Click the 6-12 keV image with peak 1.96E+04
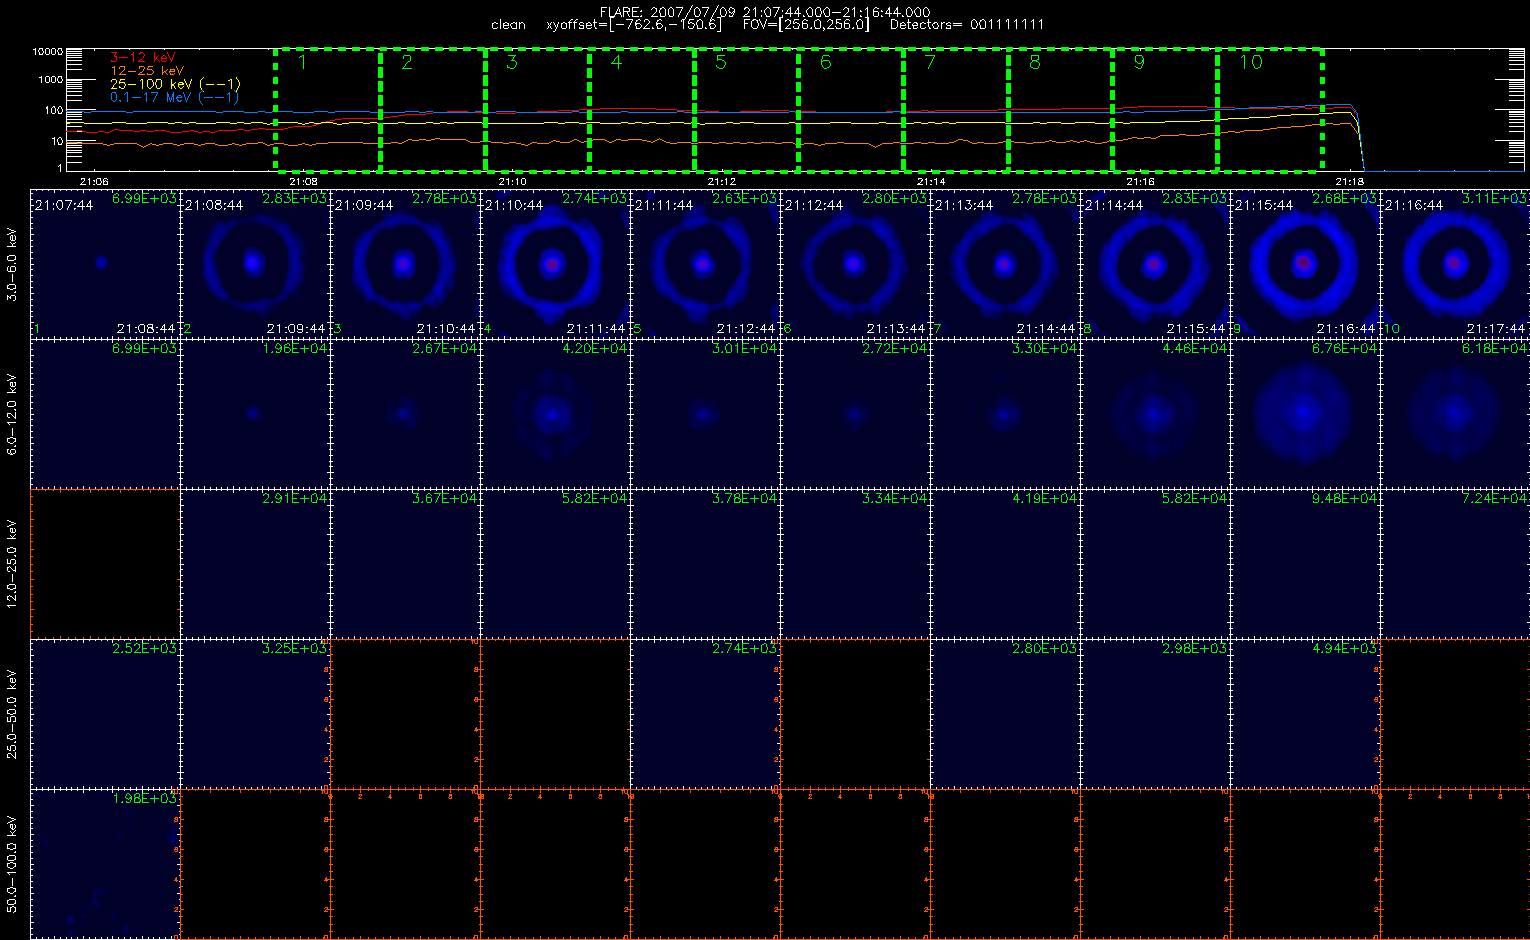Viewport: 1530px width, 940px height. (x=255, y=414)
